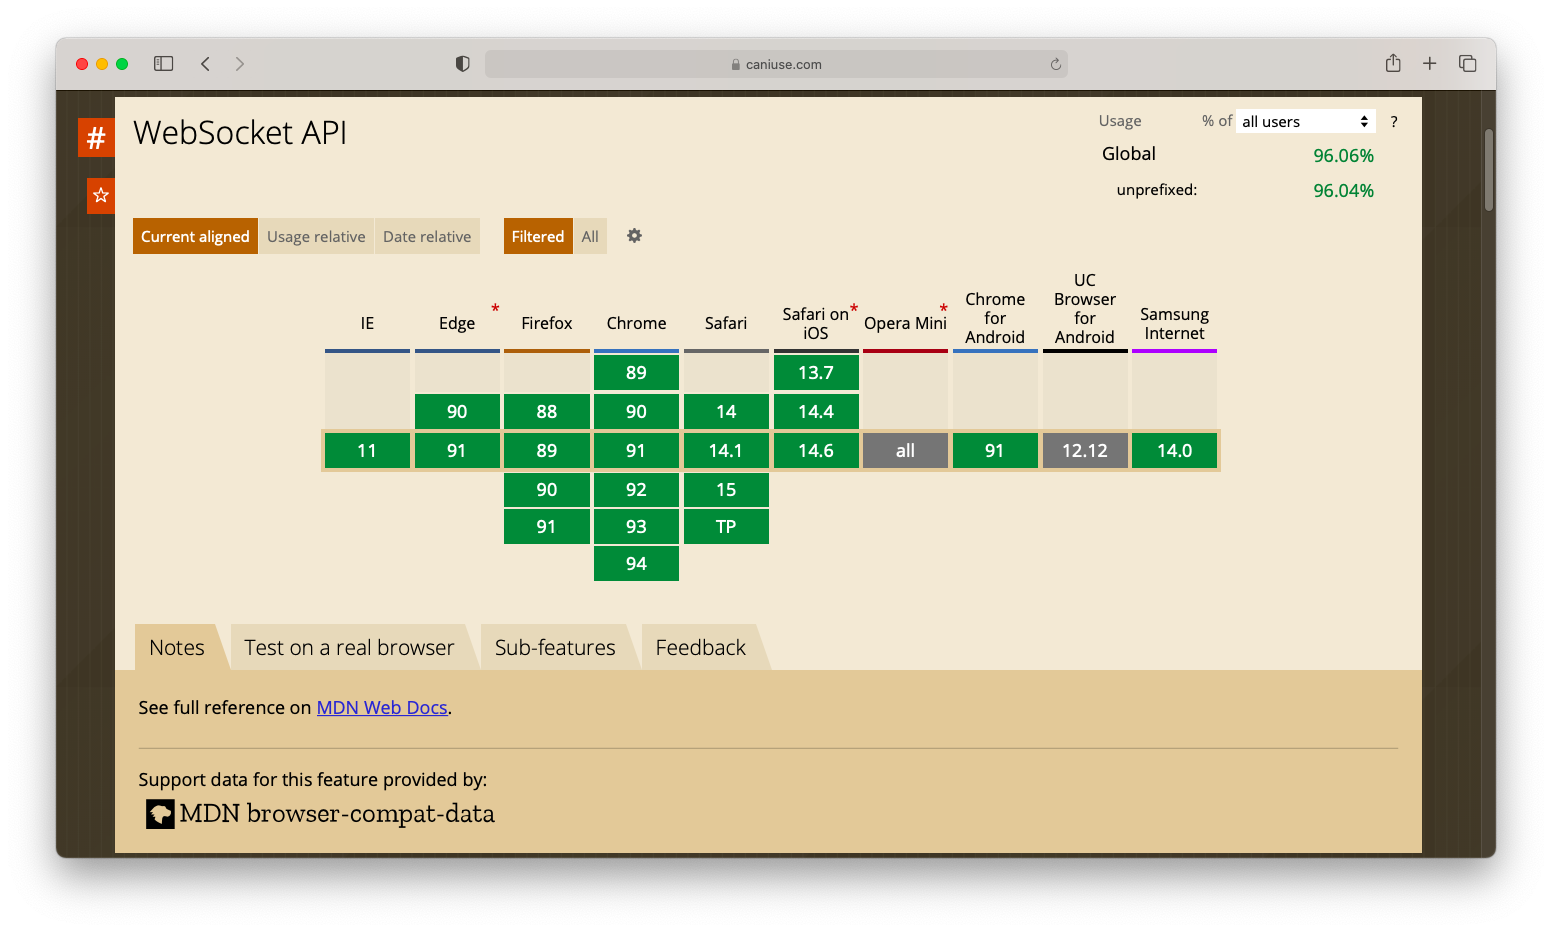Star the WebSocket API feature
1552x932 pixels.
(x=101, y=195)
